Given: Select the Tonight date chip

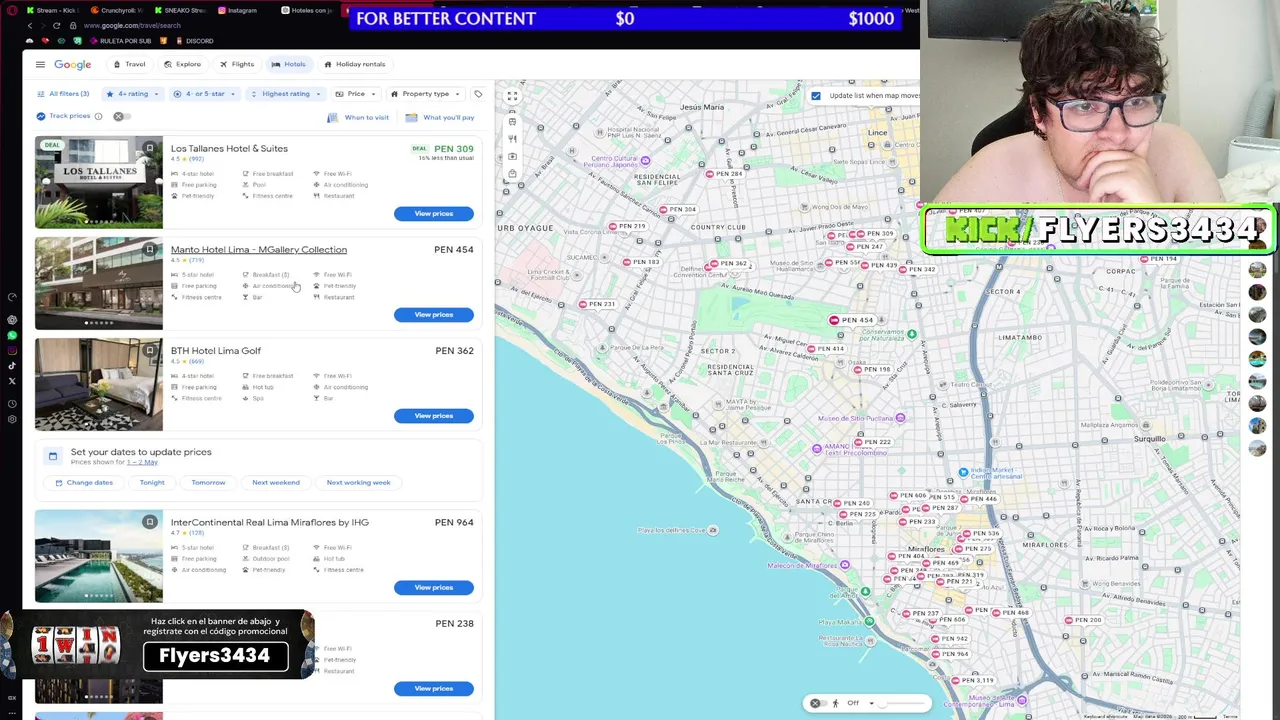Looking at the screenshot, I should pos(152,482).
